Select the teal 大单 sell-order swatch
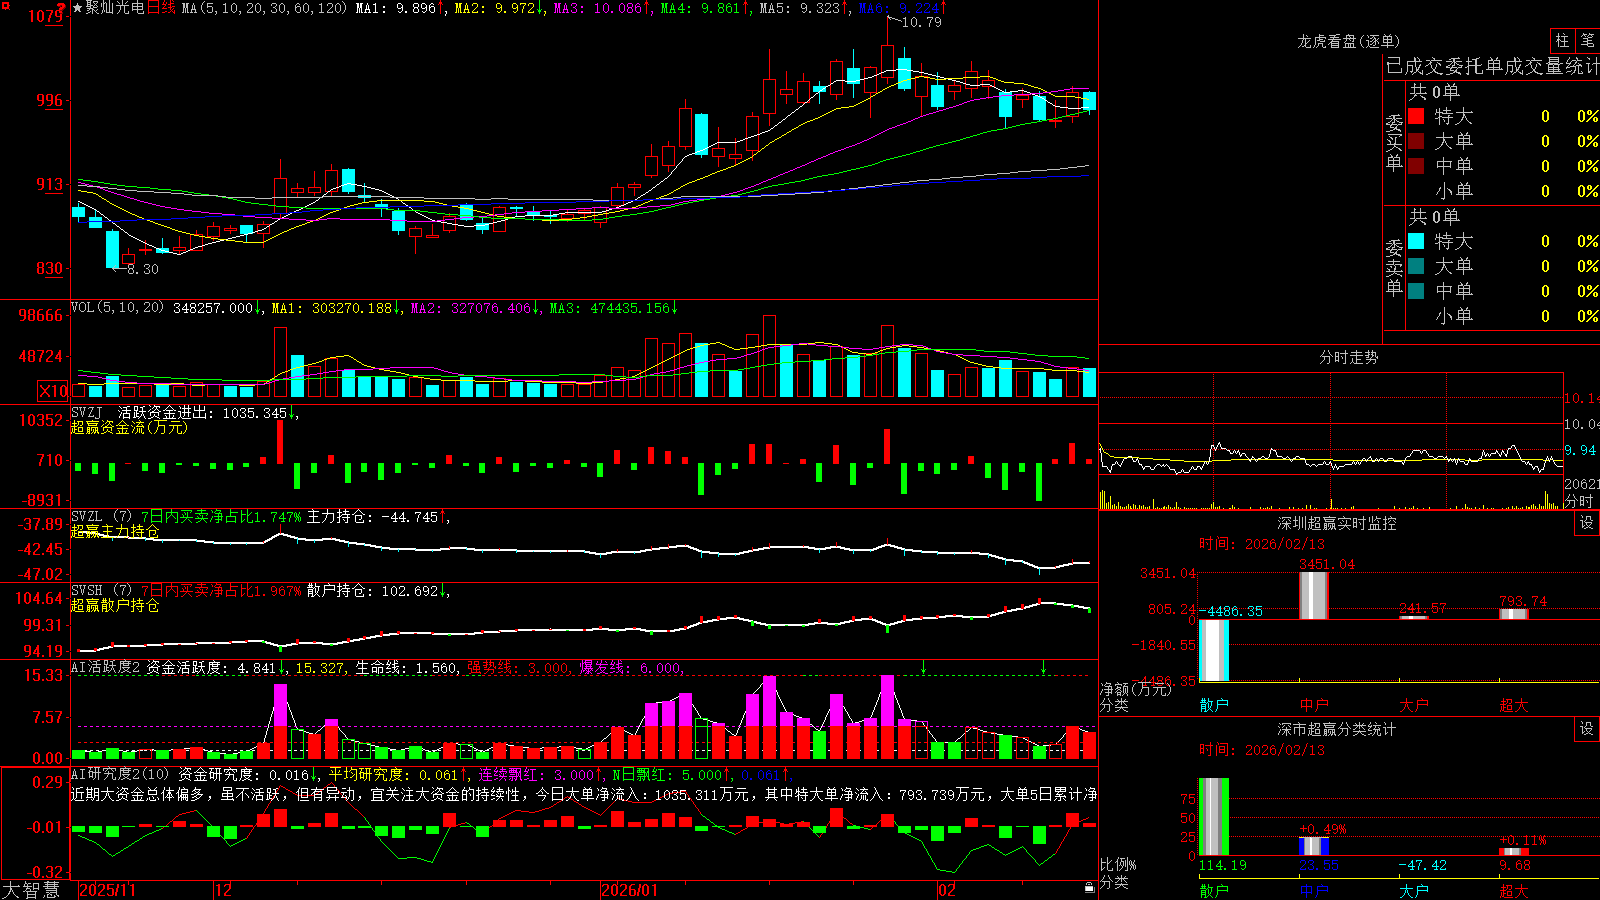Screen dimensions: 1600x900 1416,266
